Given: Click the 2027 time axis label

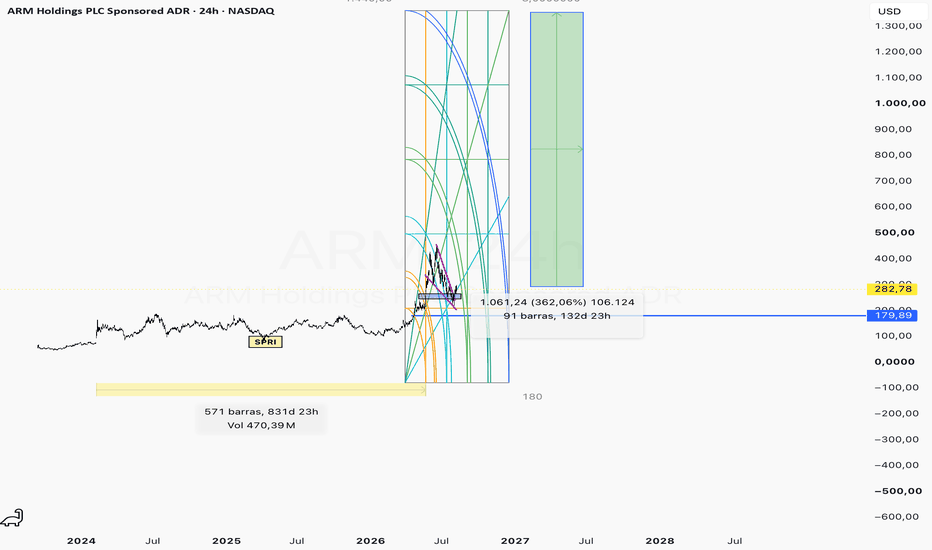Looking at the screenshot, I should coord(515,540).
